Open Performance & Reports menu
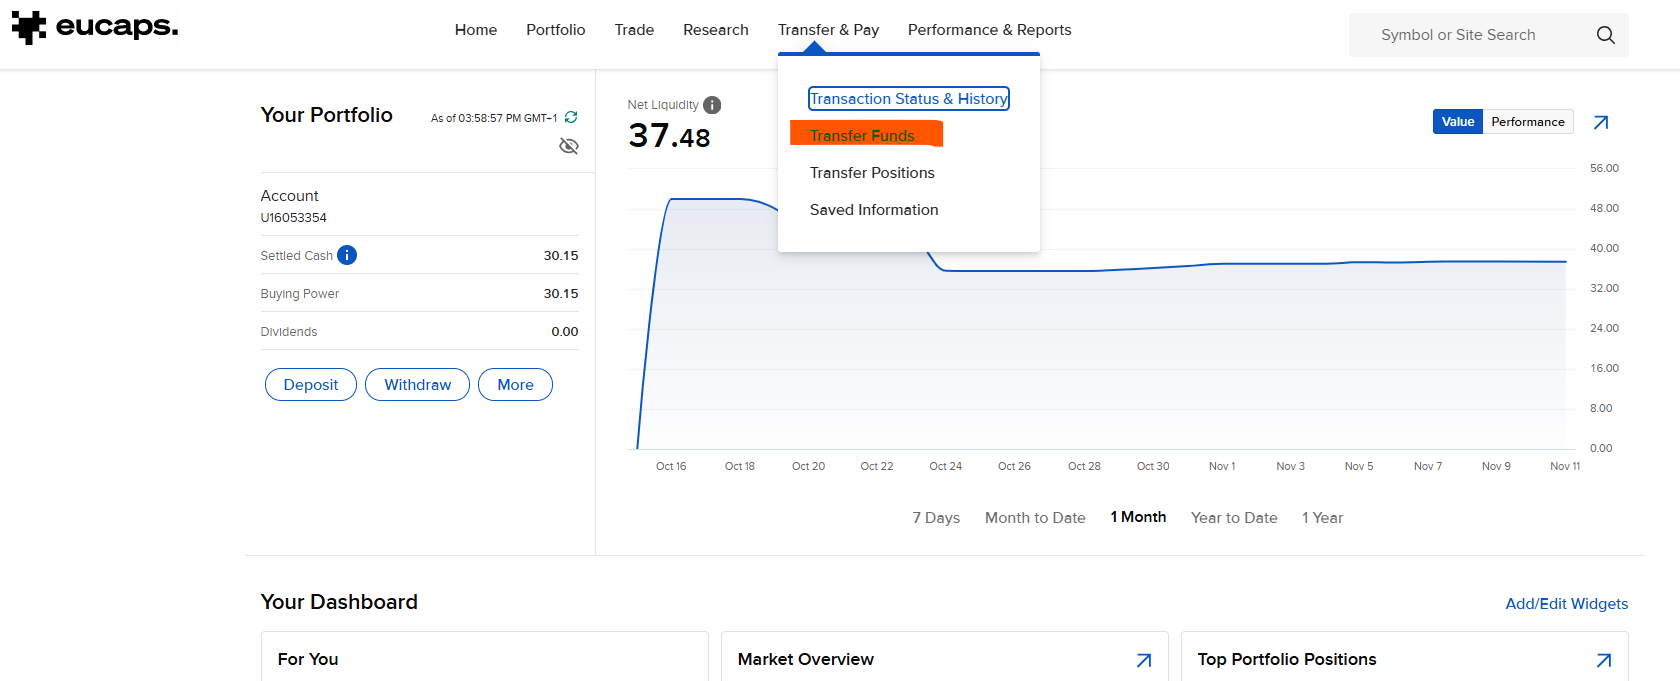 pos(990,30)
